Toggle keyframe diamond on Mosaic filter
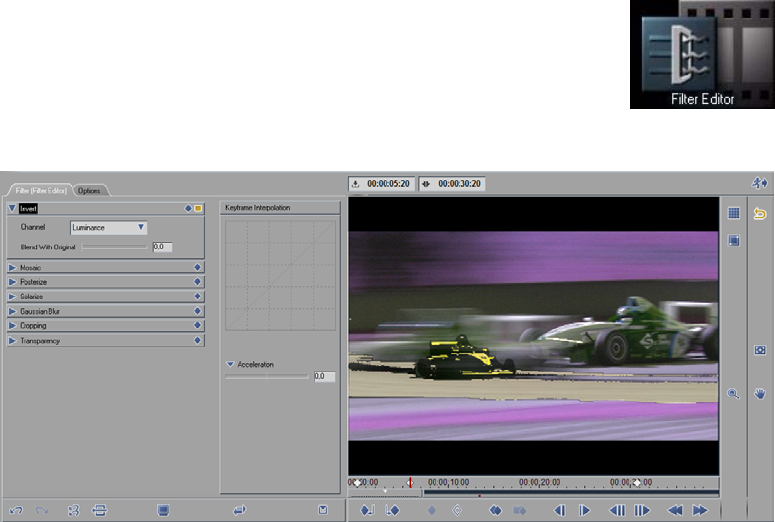The image size is (775, 522). click(198, 268)
